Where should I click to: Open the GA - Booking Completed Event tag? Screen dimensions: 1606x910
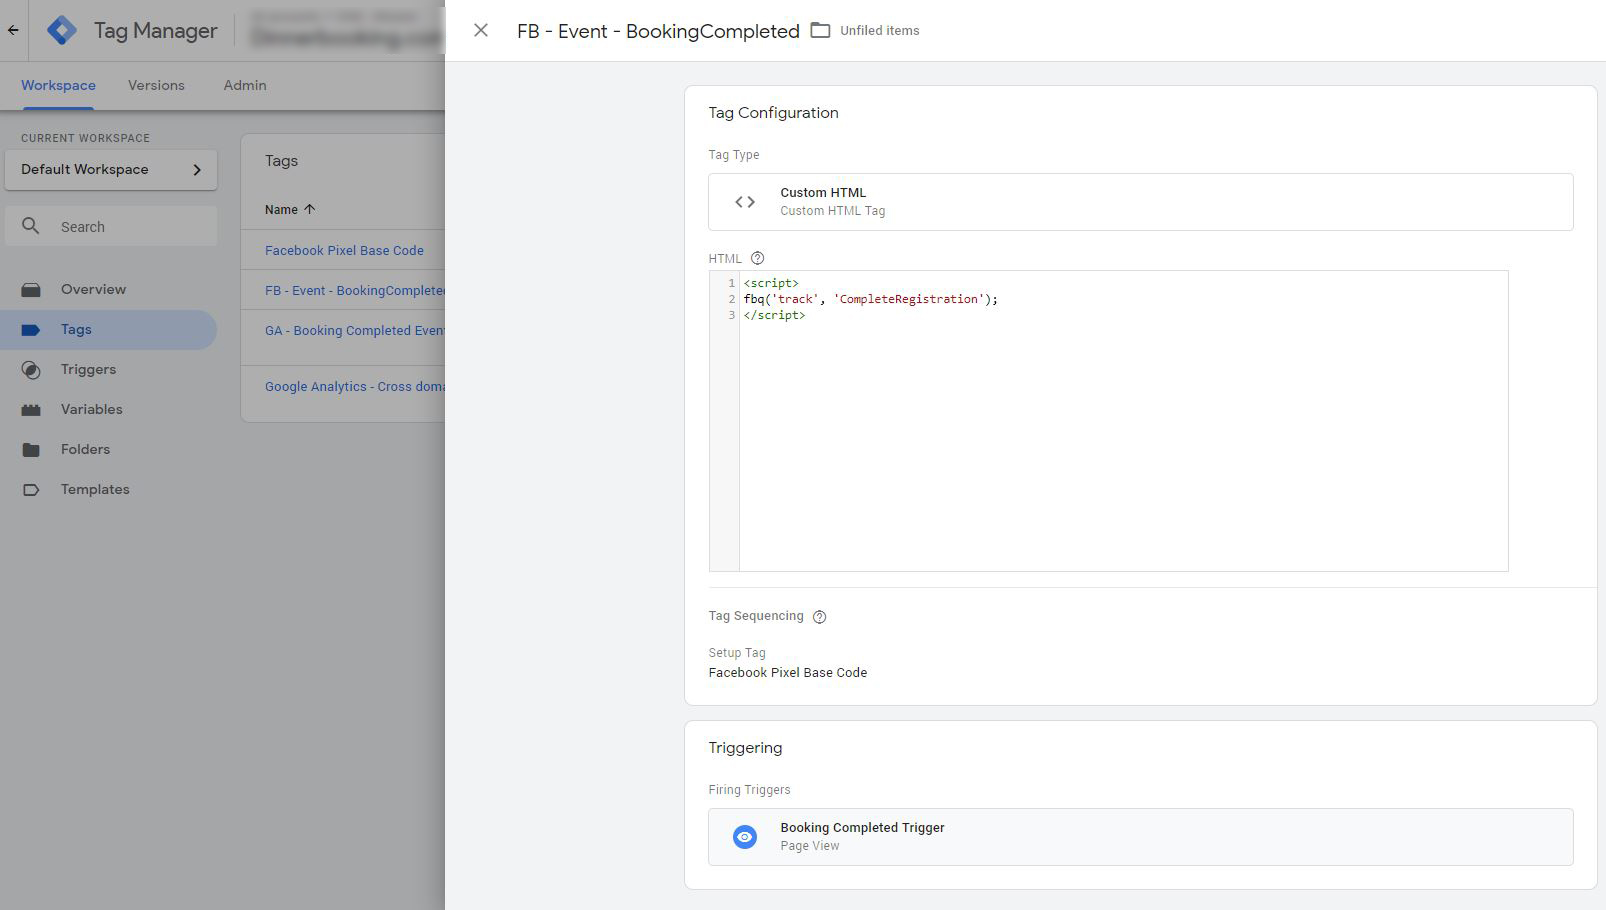355,330
